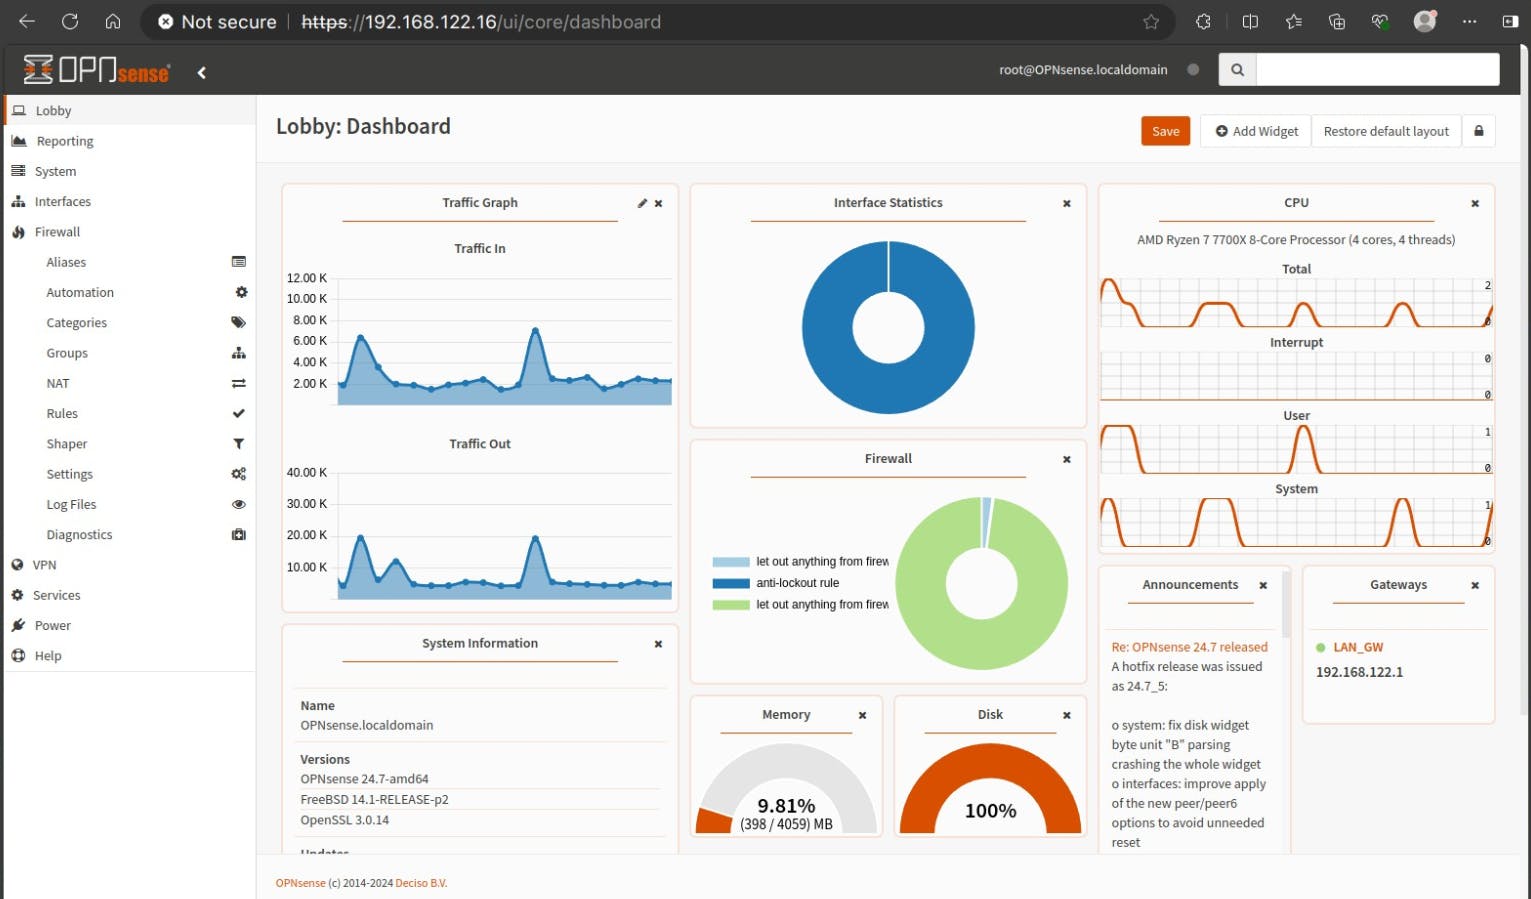Click the search magnifier icon
1531x899 pixels.
[x=1237, y=70]
